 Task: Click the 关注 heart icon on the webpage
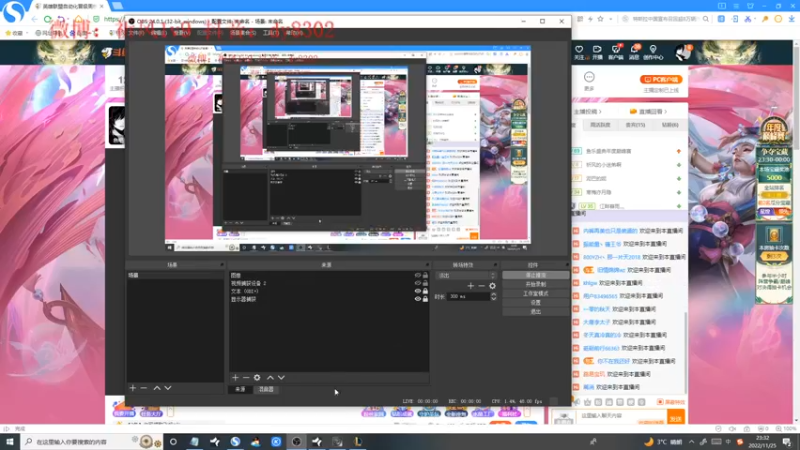579,50
